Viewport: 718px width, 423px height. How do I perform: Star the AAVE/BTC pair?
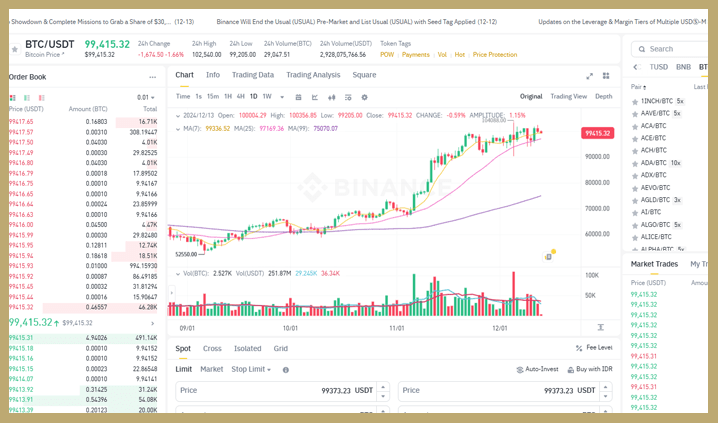click(x=635, y=114)
